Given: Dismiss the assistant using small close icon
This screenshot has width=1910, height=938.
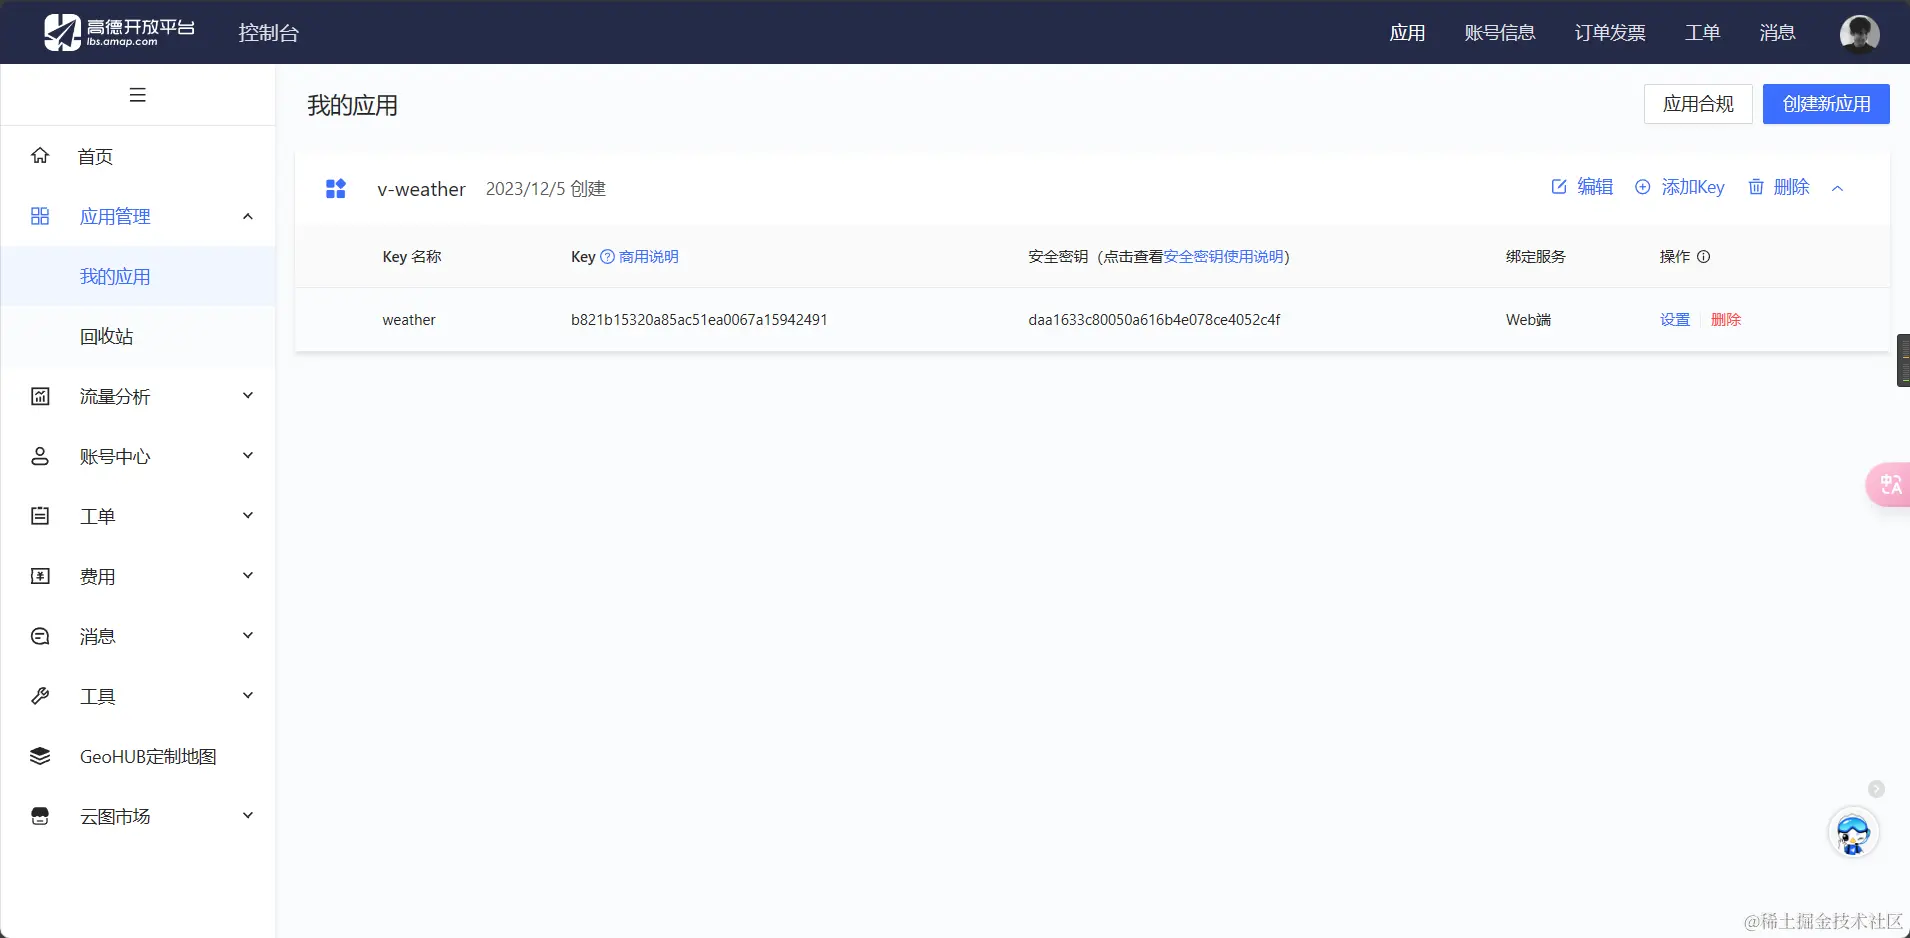Looking at the screenshot, I should [1877, 789].
